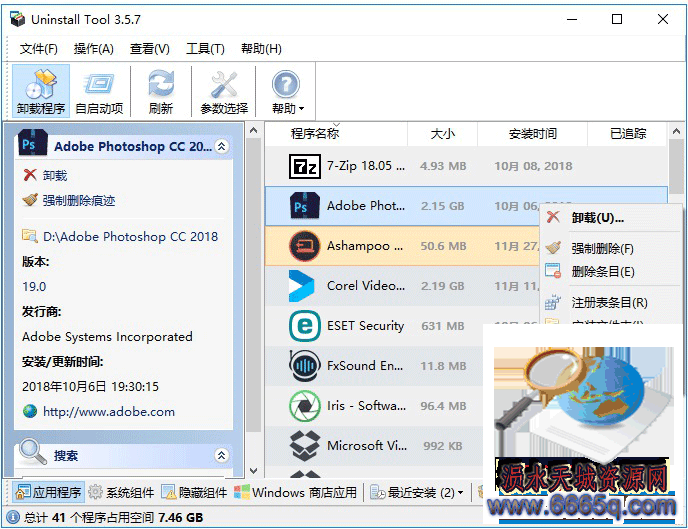Open the 帮助(H) menu
Viewport: 688px width, 529px height.
(x=262, y=48)
